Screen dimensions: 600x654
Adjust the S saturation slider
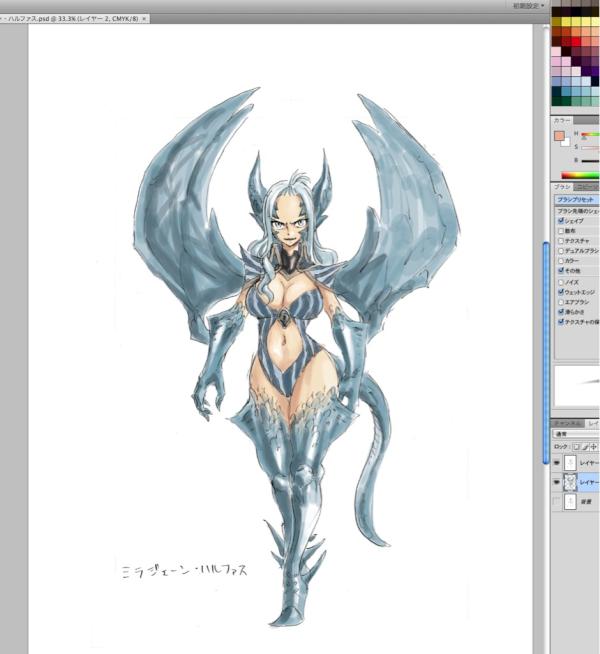[x=590, y=147]
